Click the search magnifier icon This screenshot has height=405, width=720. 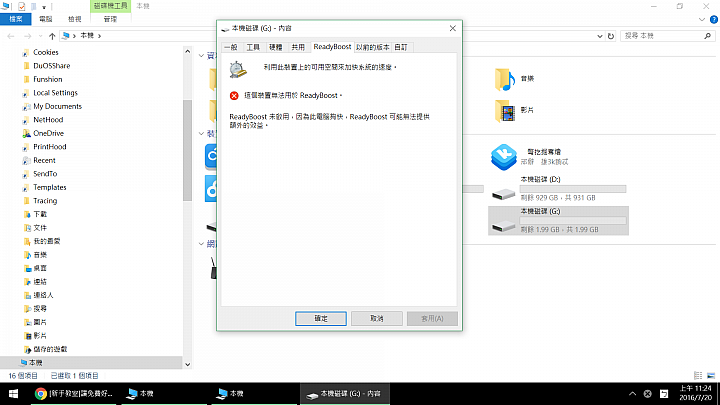click(x=708, y=36)
